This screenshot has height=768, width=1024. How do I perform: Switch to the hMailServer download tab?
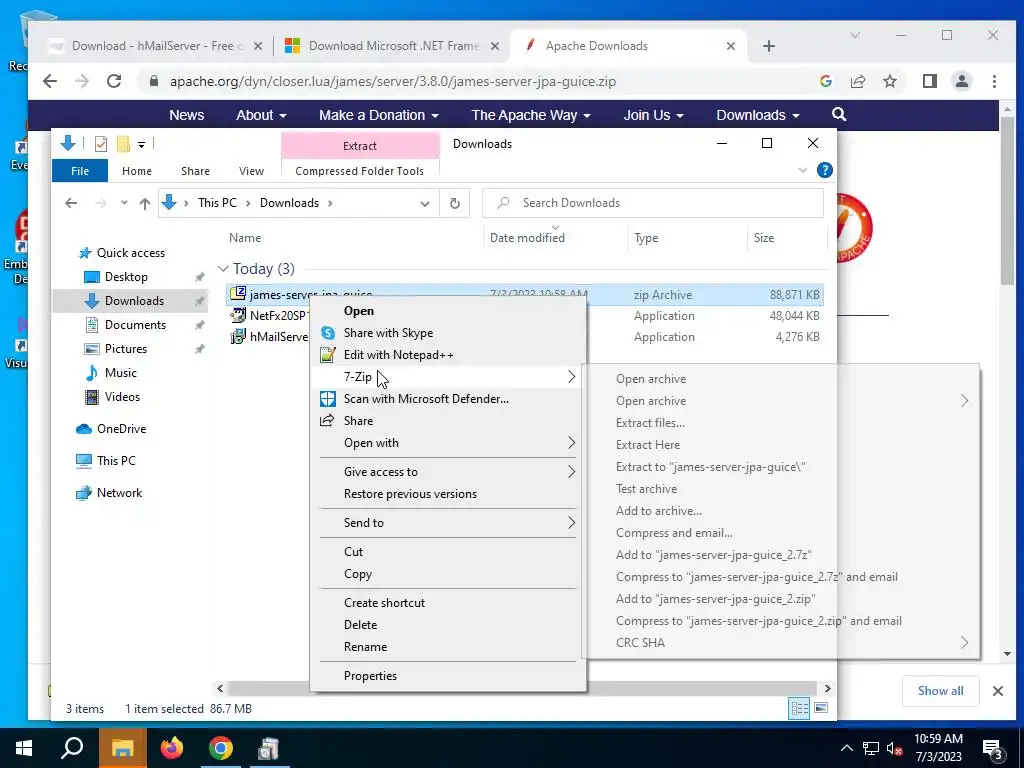157,46
